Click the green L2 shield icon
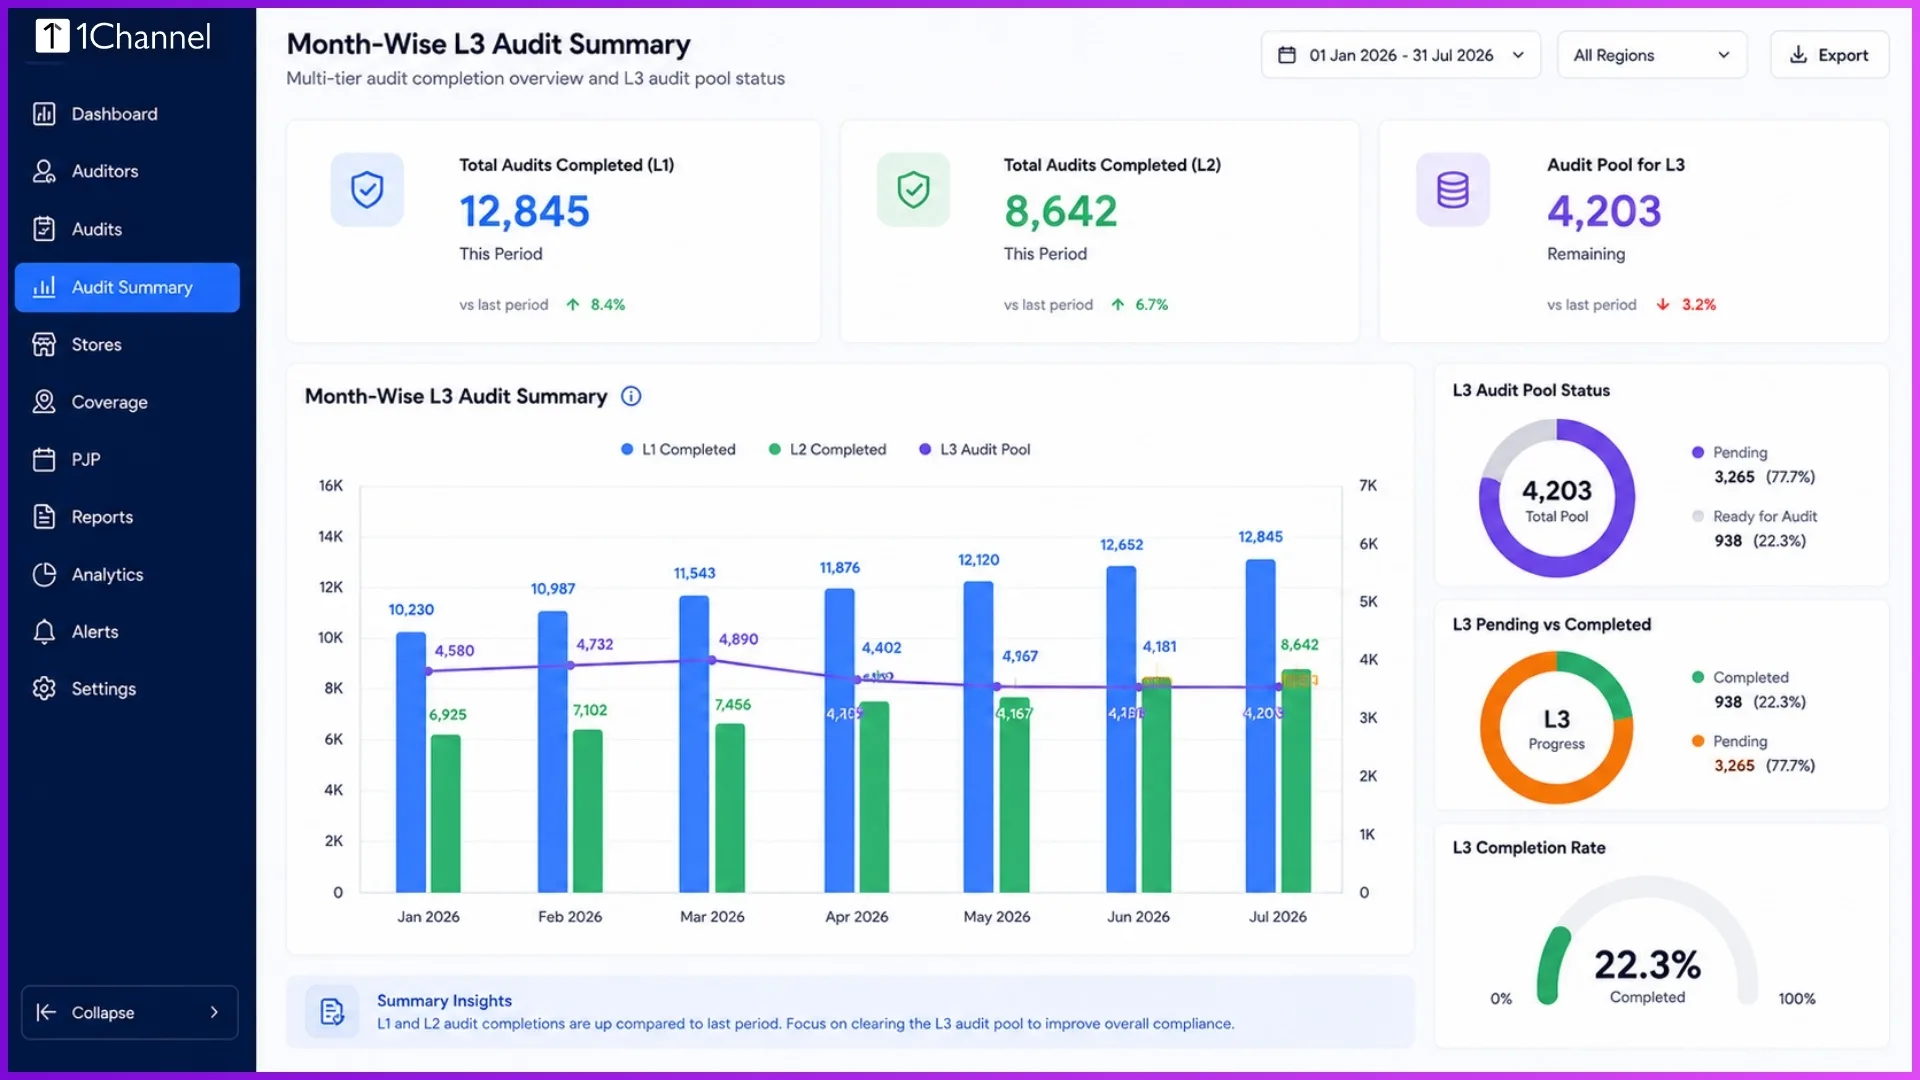This screenshot has width=1920, height=1080. tap(913, 189)
